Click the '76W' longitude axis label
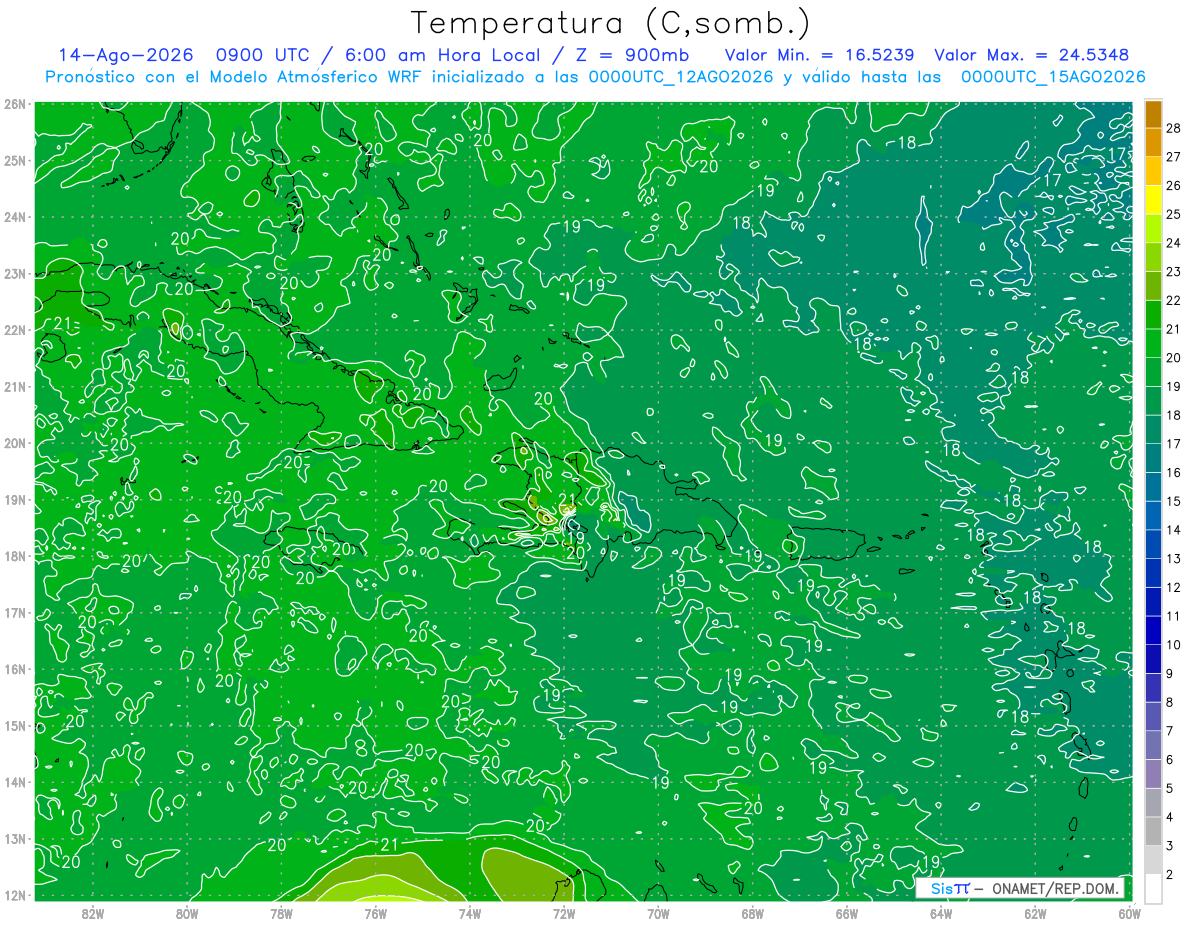 (375, 913)
